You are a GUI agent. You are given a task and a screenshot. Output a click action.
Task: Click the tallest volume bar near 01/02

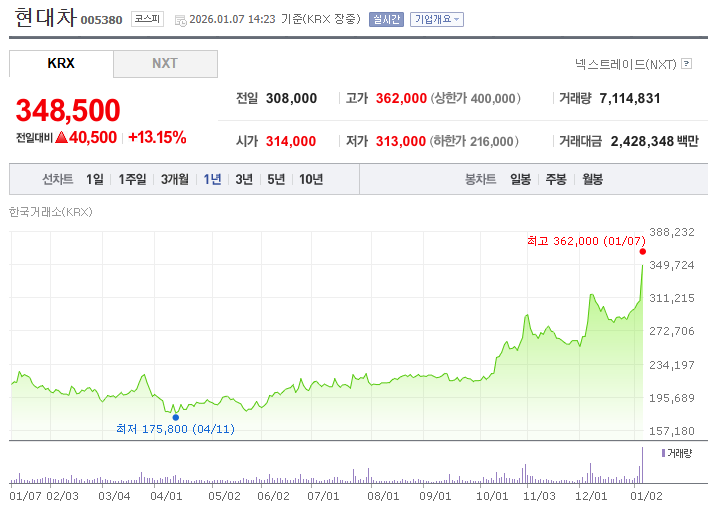[x=643, y=465]
